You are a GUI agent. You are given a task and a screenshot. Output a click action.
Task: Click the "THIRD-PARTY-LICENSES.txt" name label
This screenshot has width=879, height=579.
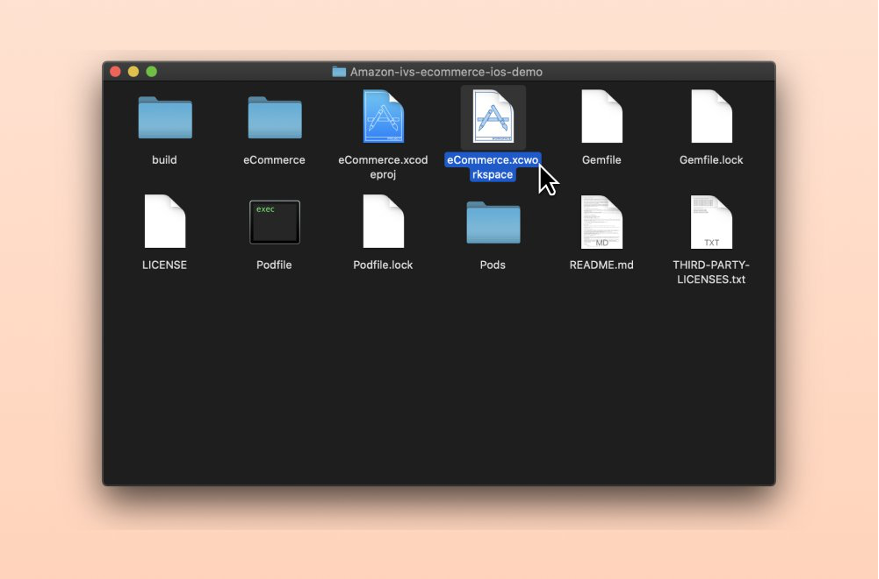point(711,272)
